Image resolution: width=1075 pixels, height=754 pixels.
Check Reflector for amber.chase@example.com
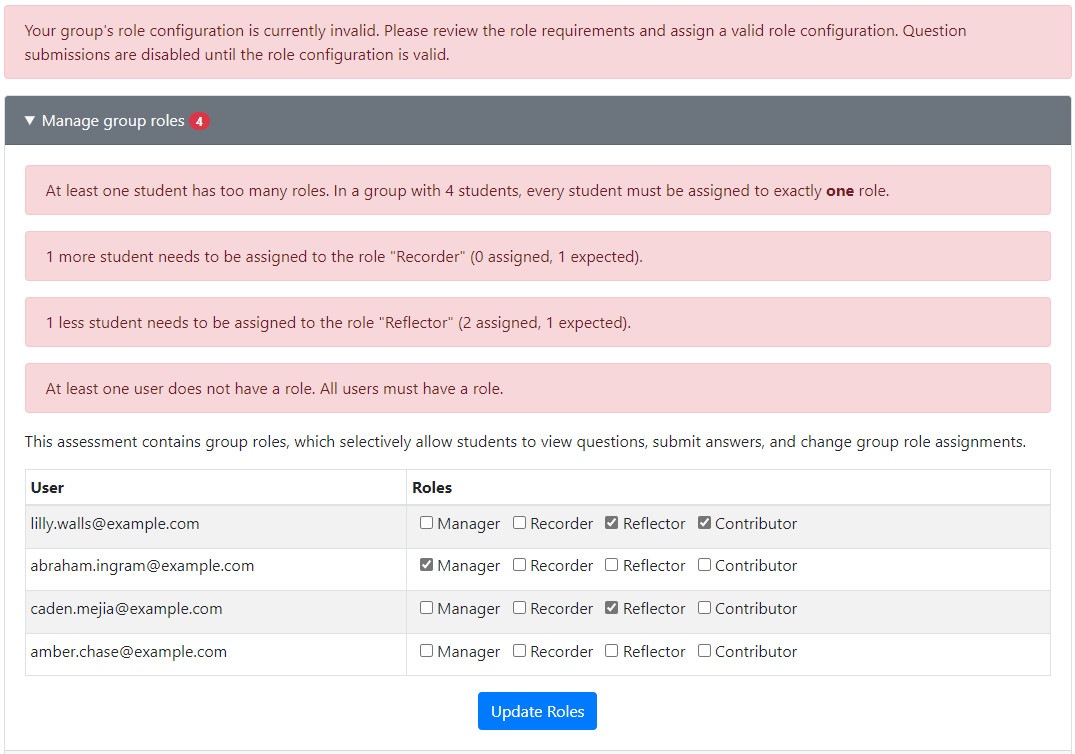(612, 650)
